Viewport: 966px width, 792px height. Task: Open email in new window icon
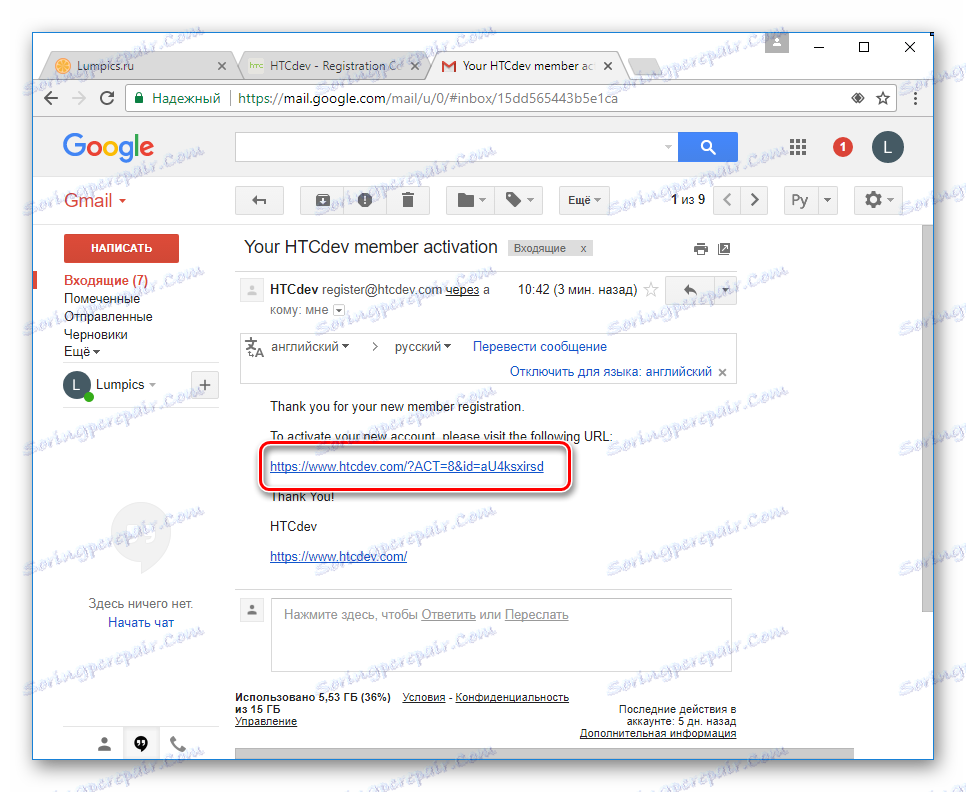click(724, 249)
